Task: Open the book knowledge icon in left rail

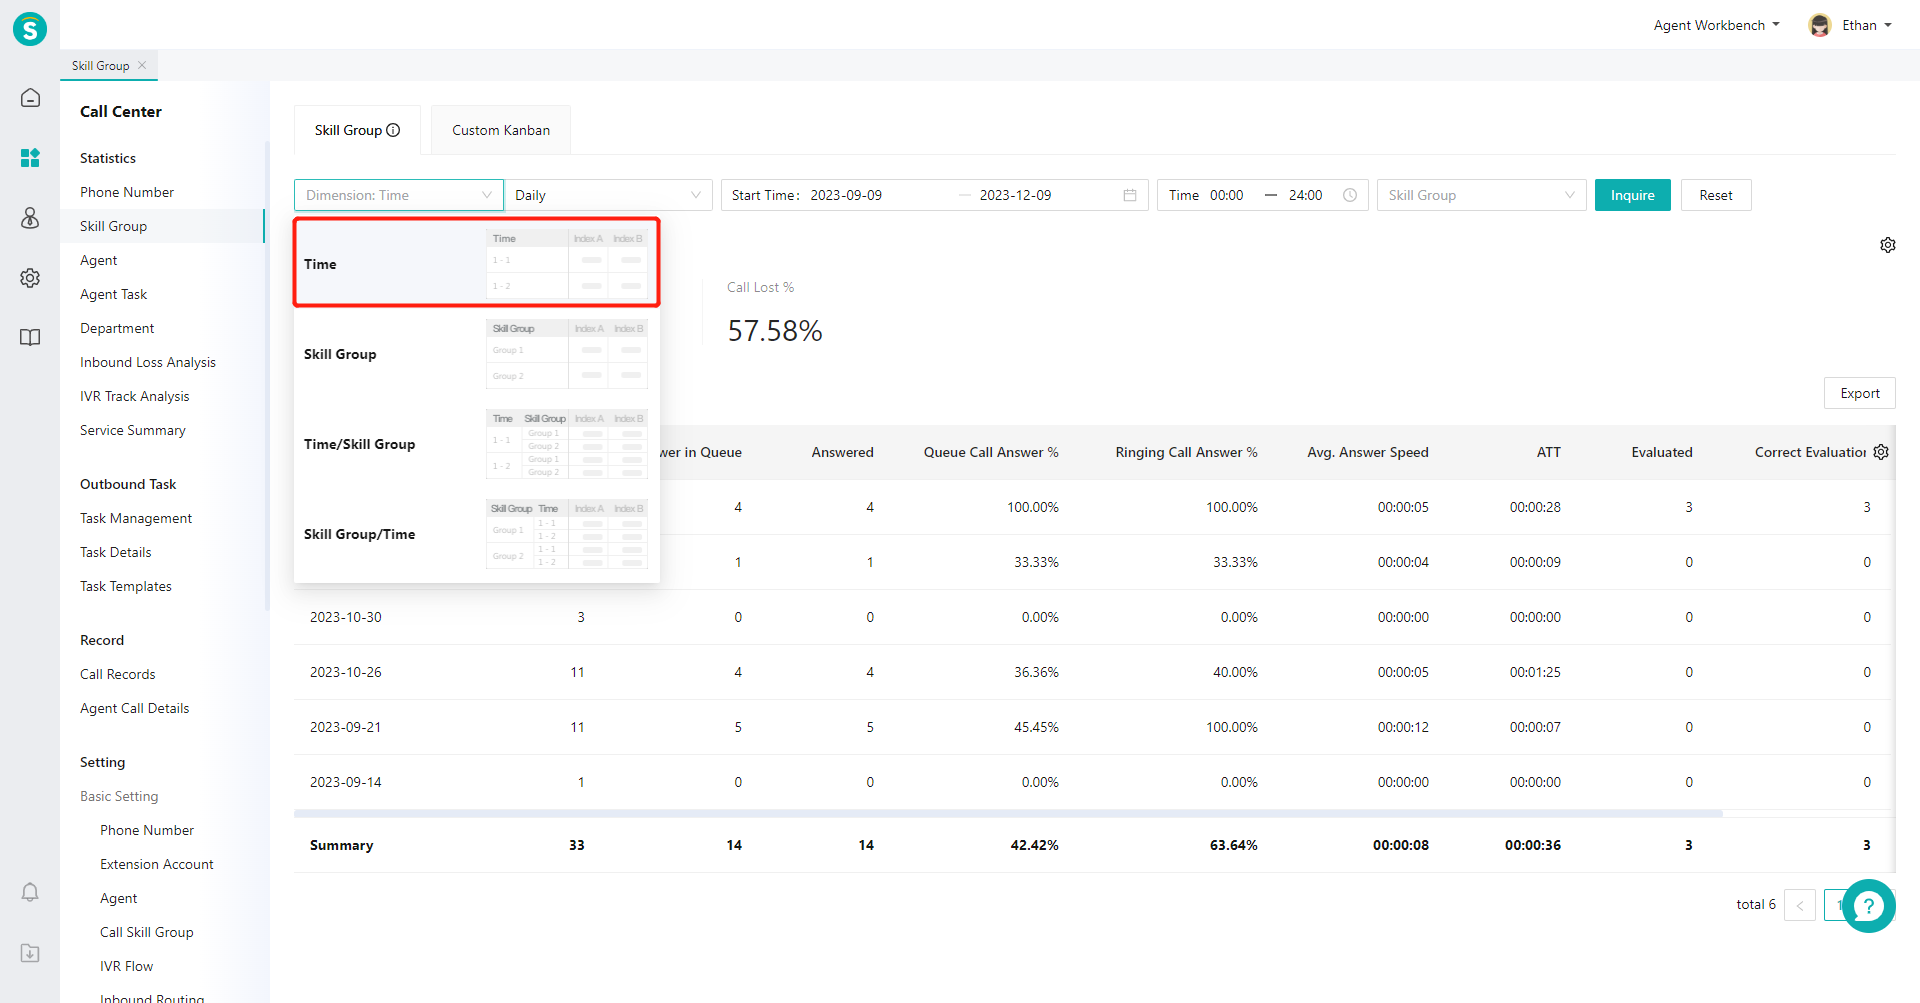Action: point(30,337)
